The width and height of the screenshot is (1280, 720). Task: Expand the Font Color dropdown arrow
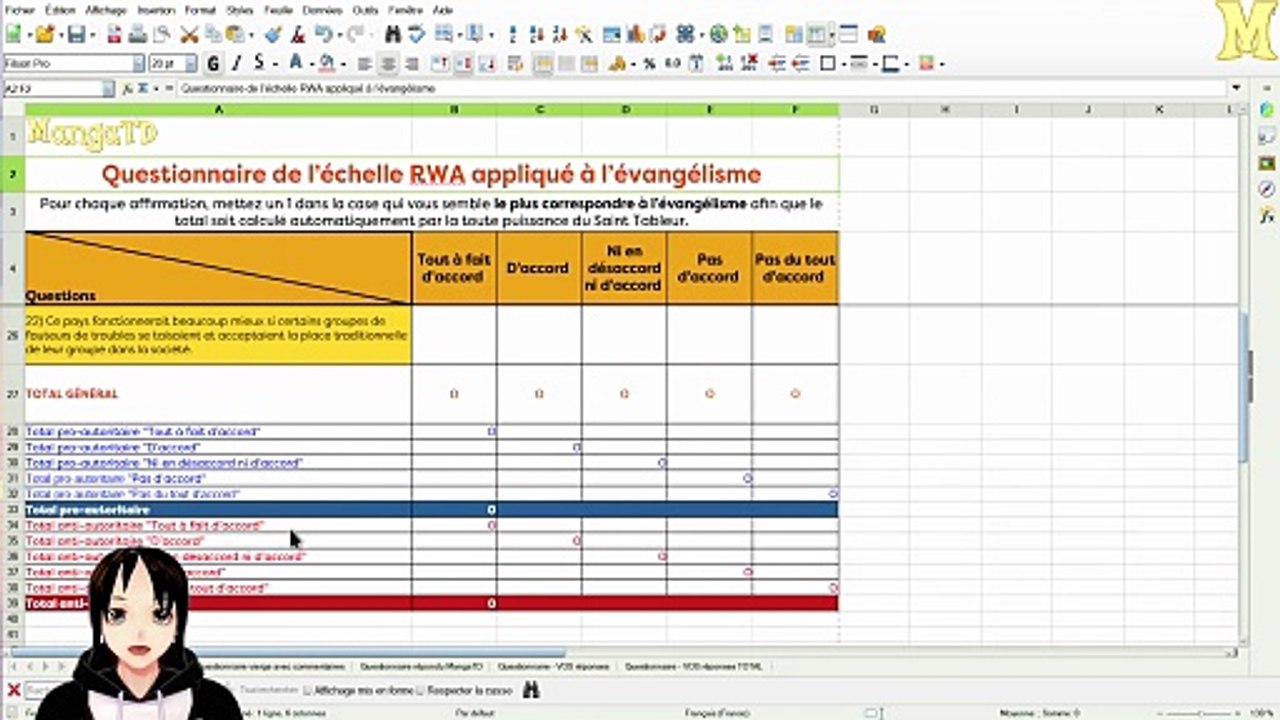point(310,64)
